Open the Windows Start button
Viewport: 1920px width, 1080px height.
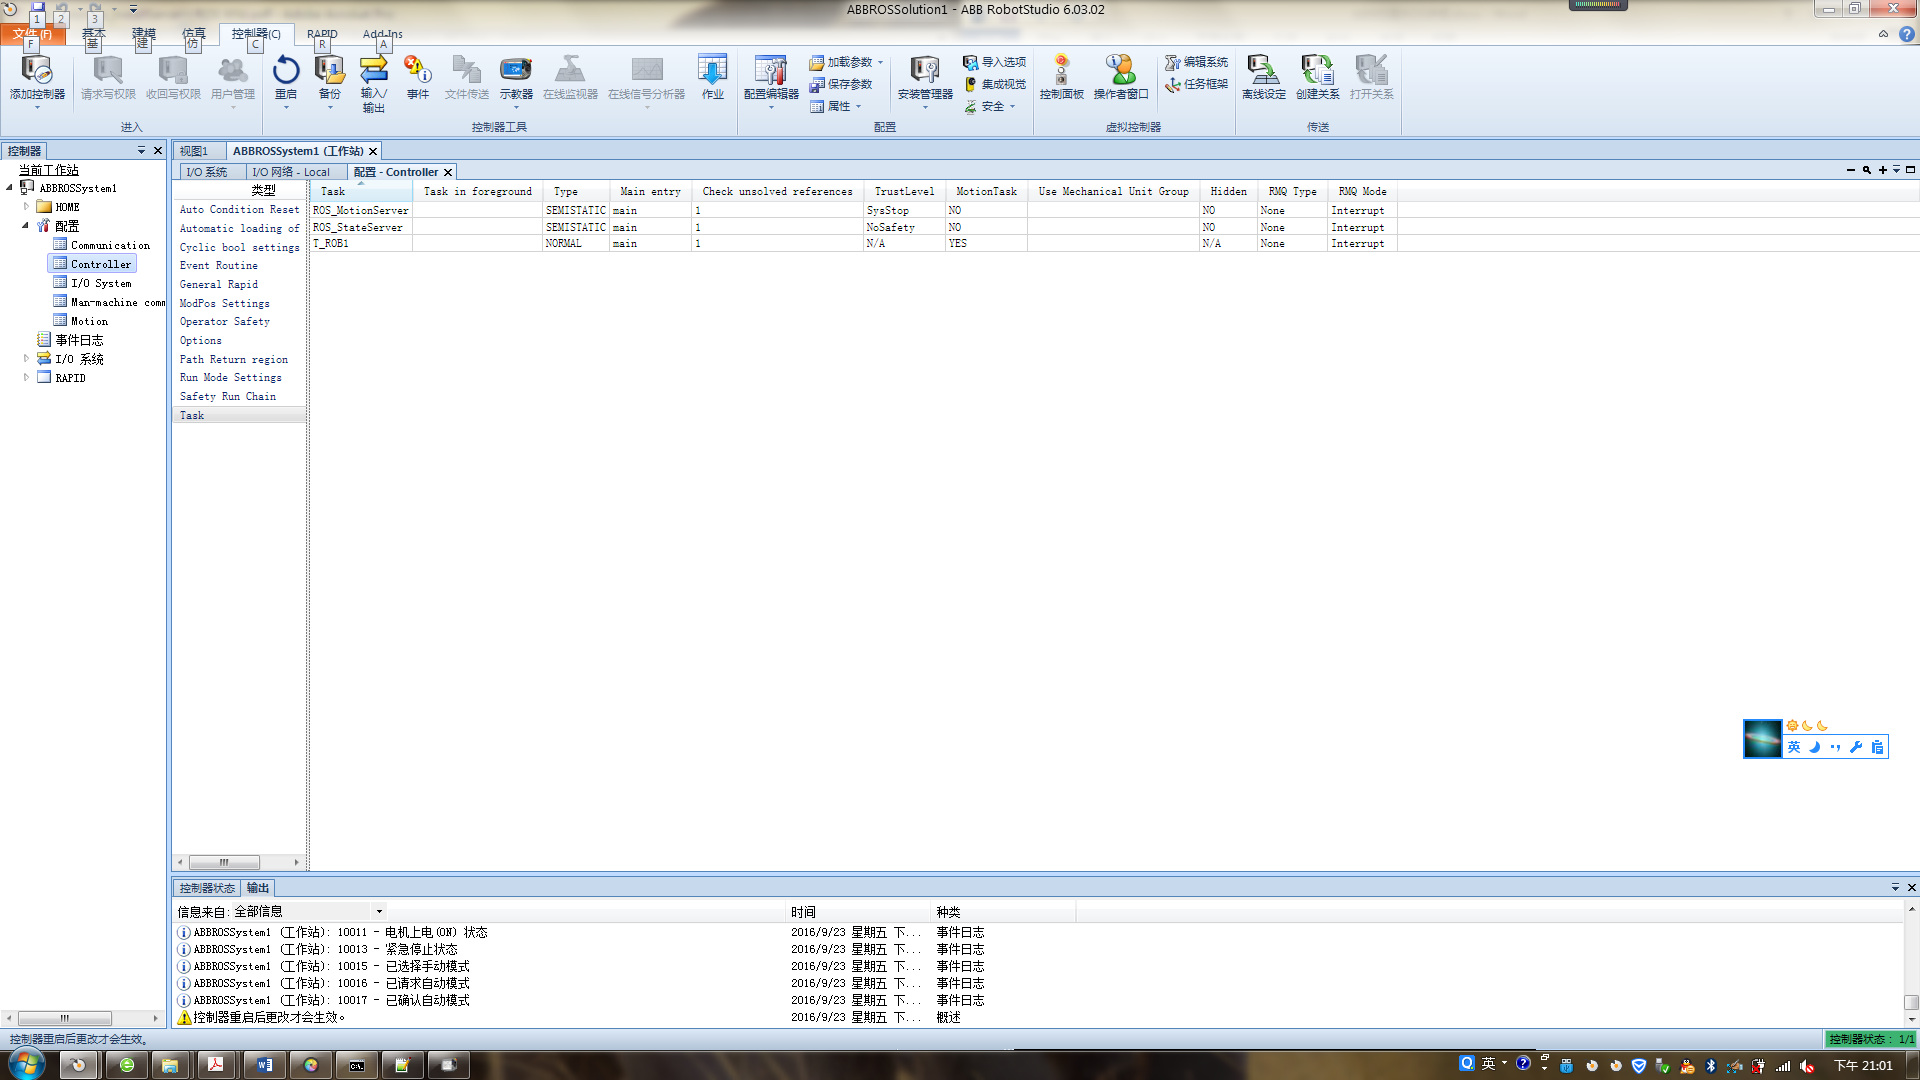(27, 1064)
